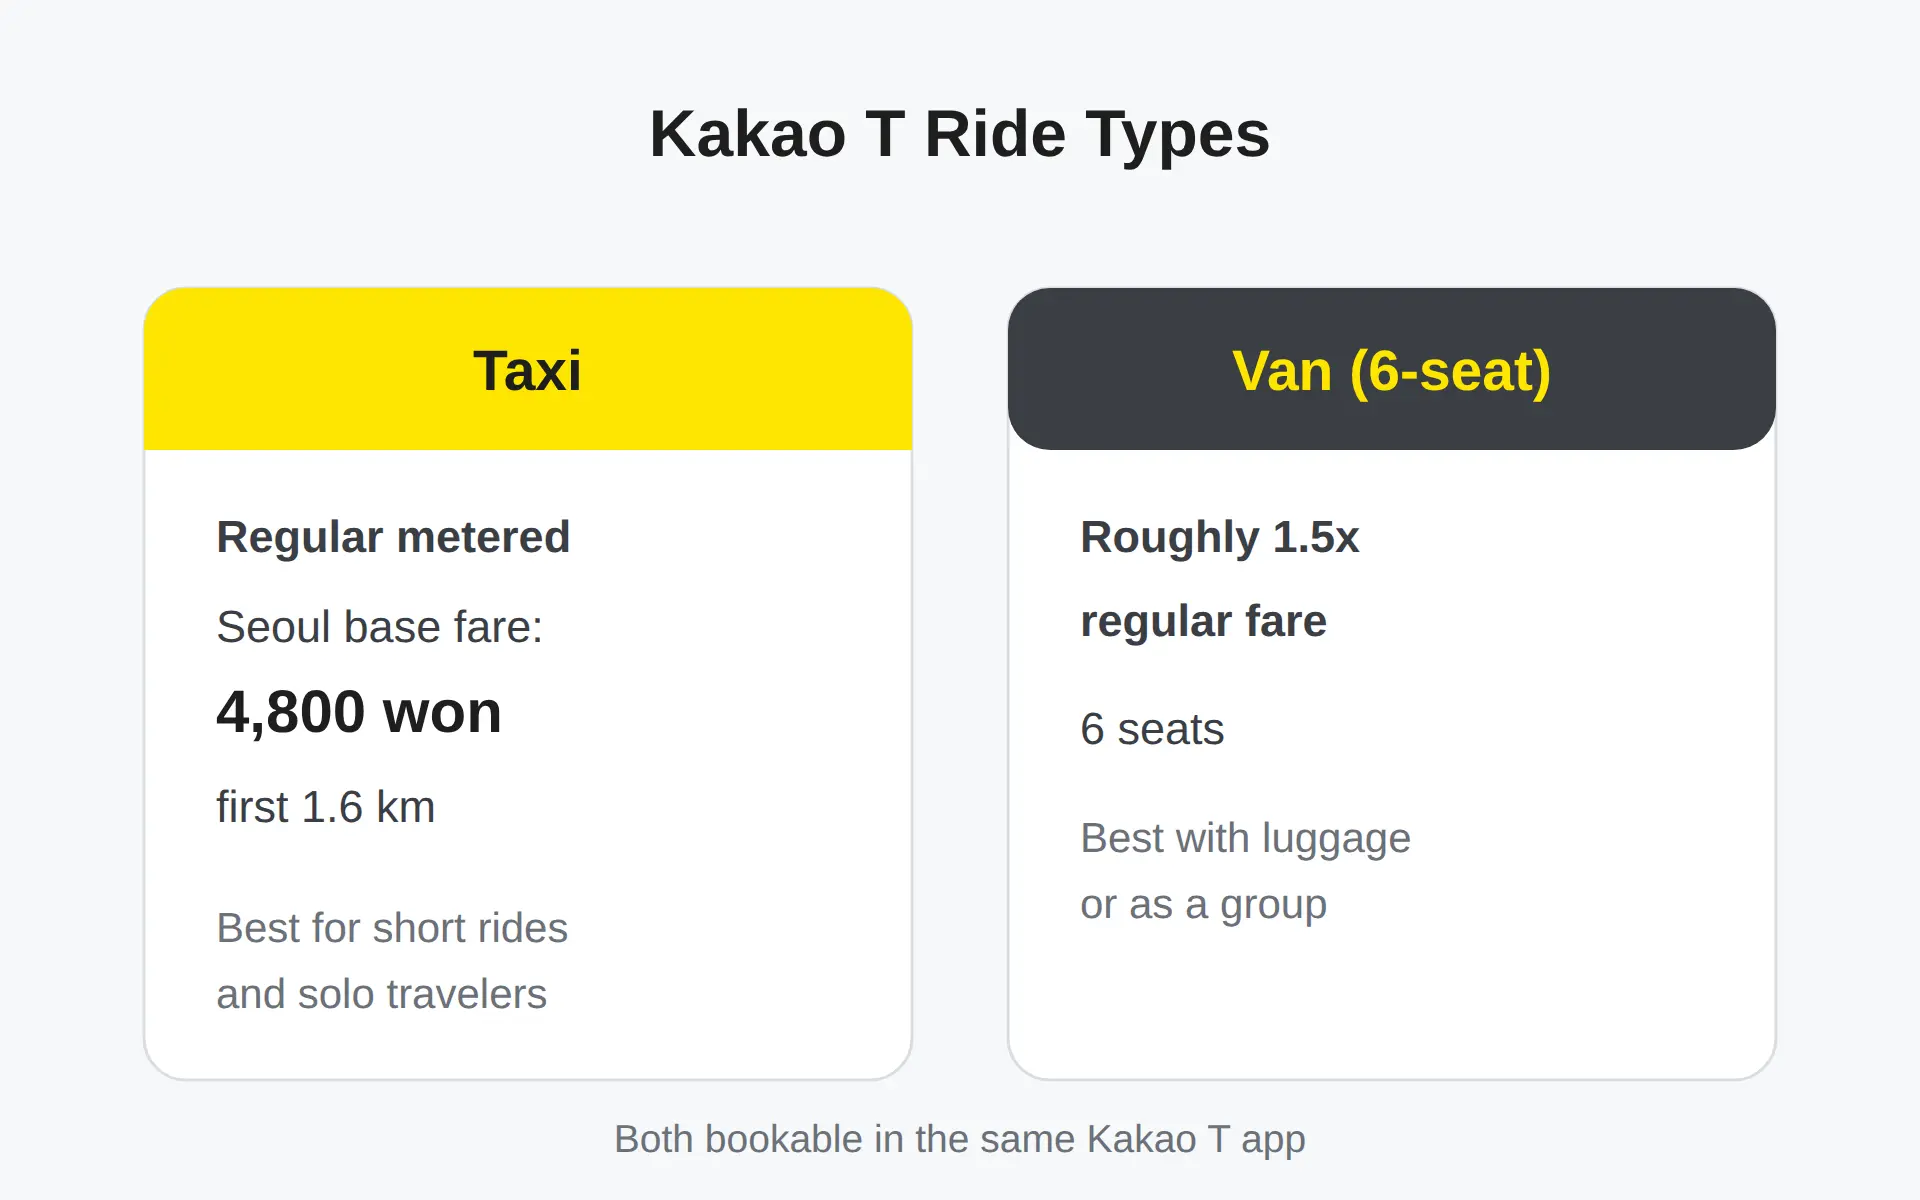Click the Kakao T app mention in footer

coord(1196,1139)
